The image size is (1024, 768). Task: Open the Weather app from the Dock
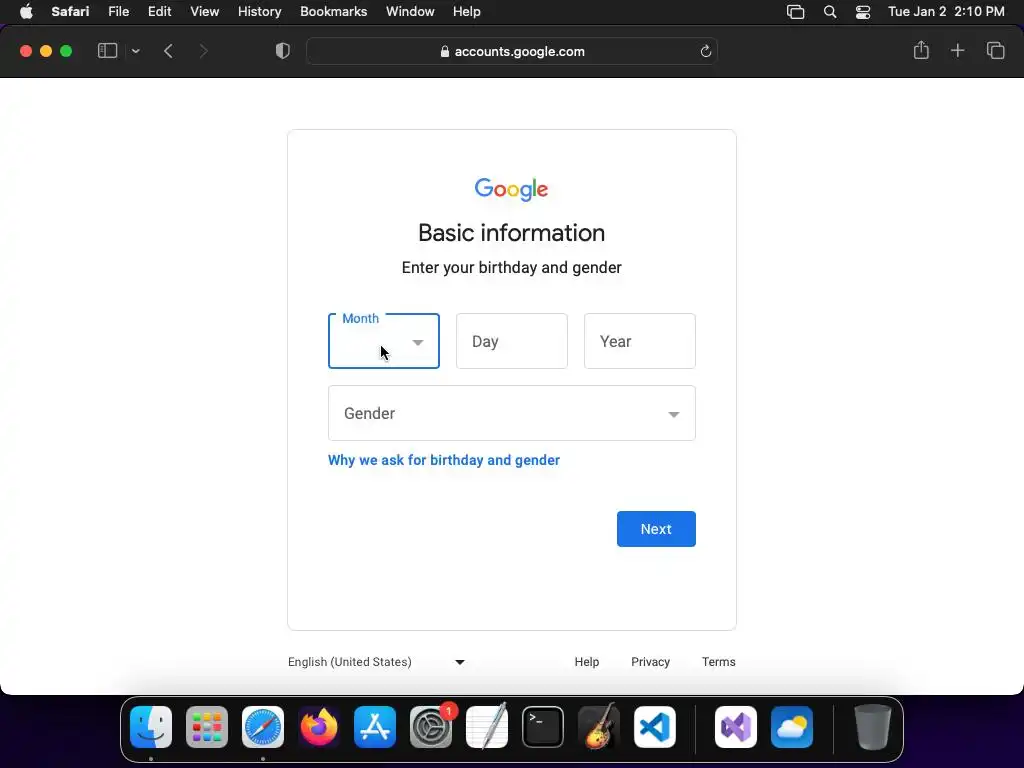coord(792,727)
